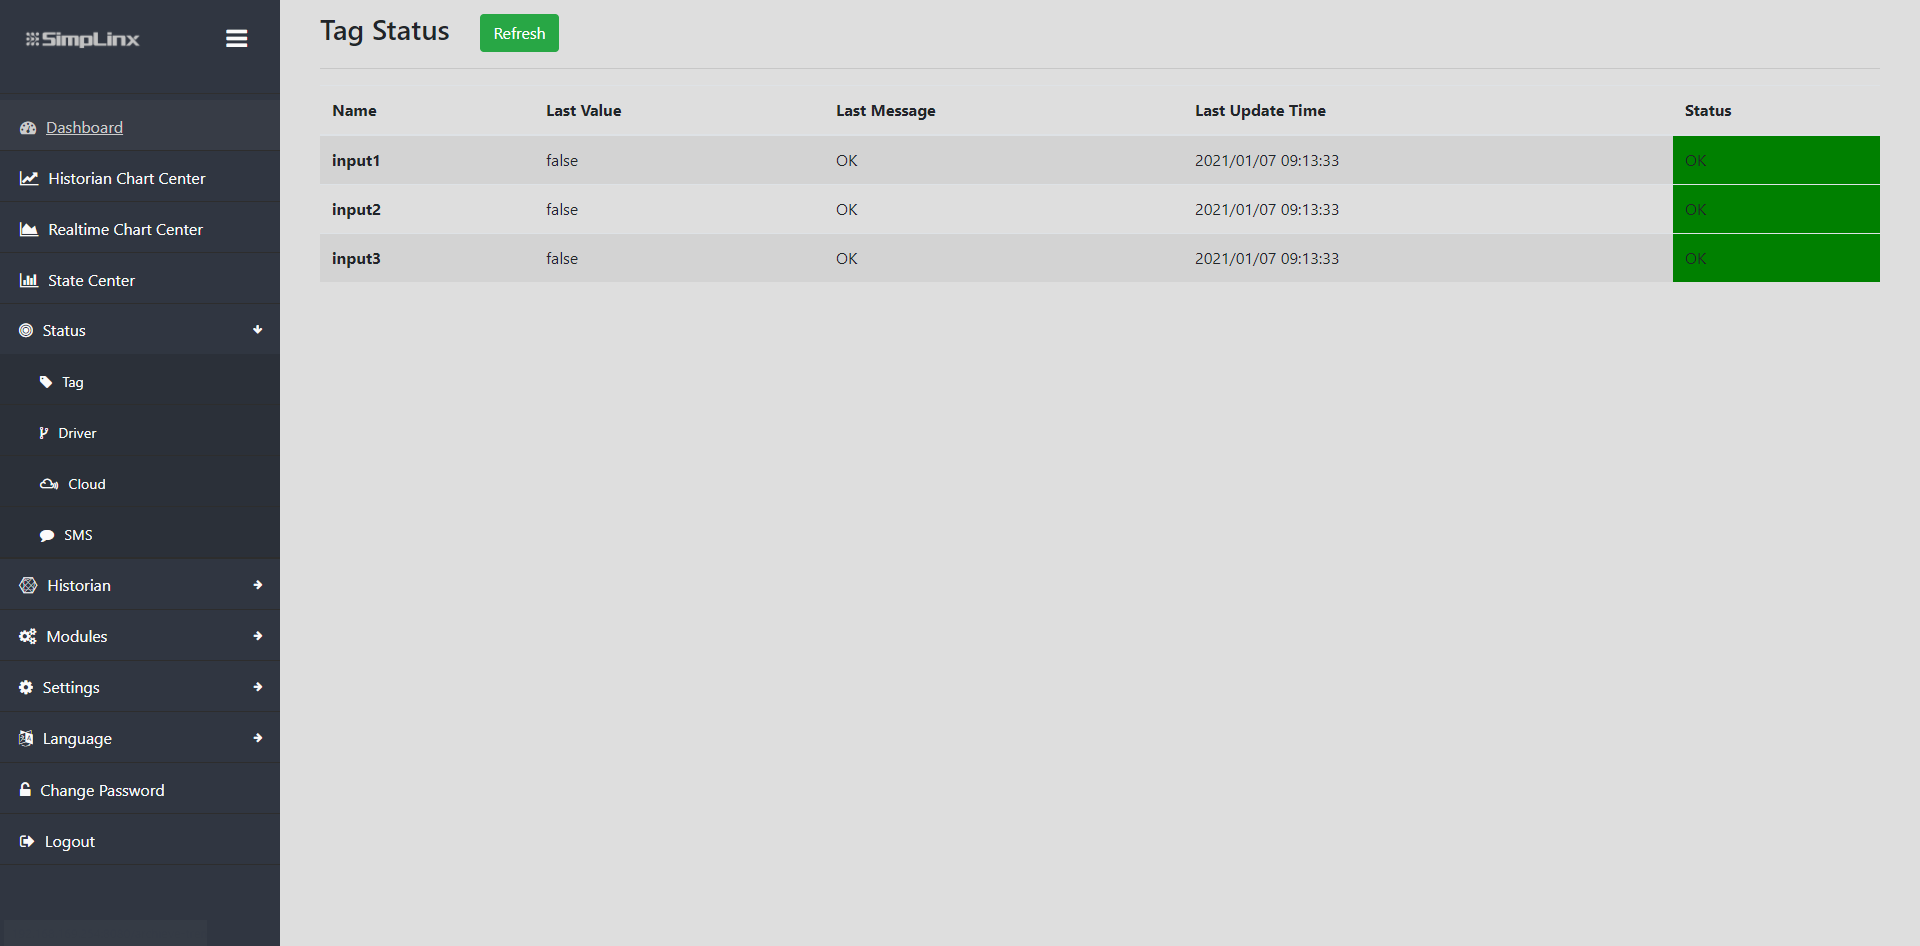Click the Historian globe icon
The image size is (1920, 946).
(x=28, y=585)
